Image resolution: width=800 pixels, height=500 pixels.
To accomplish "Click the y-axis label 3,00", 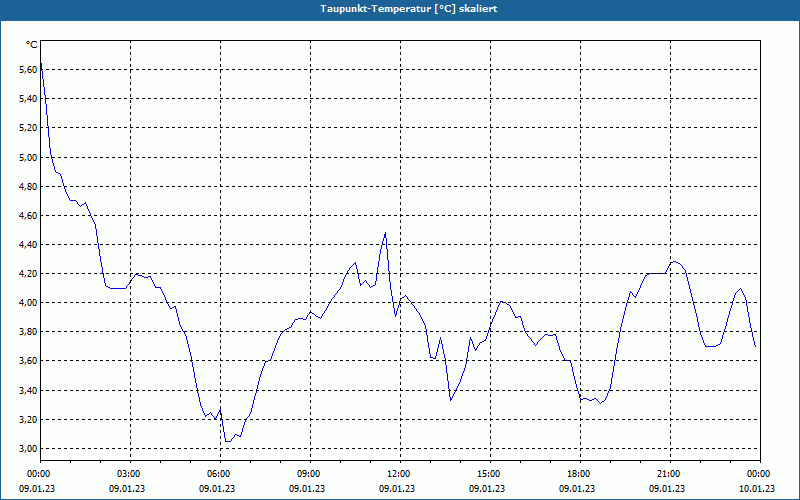I will pyautogui.click(x=28, y=448).
